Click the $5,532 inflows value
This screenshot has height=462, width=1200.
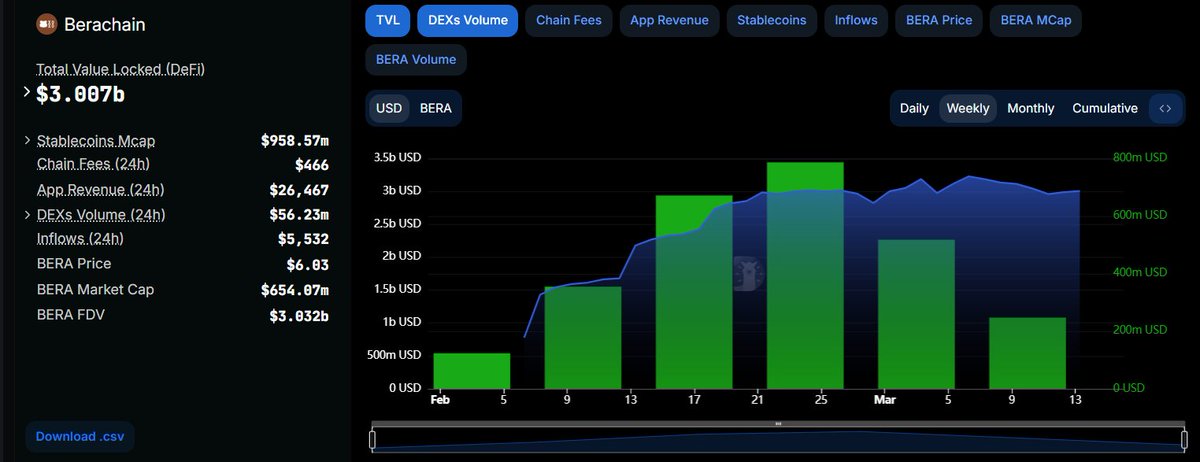point(304,239)
